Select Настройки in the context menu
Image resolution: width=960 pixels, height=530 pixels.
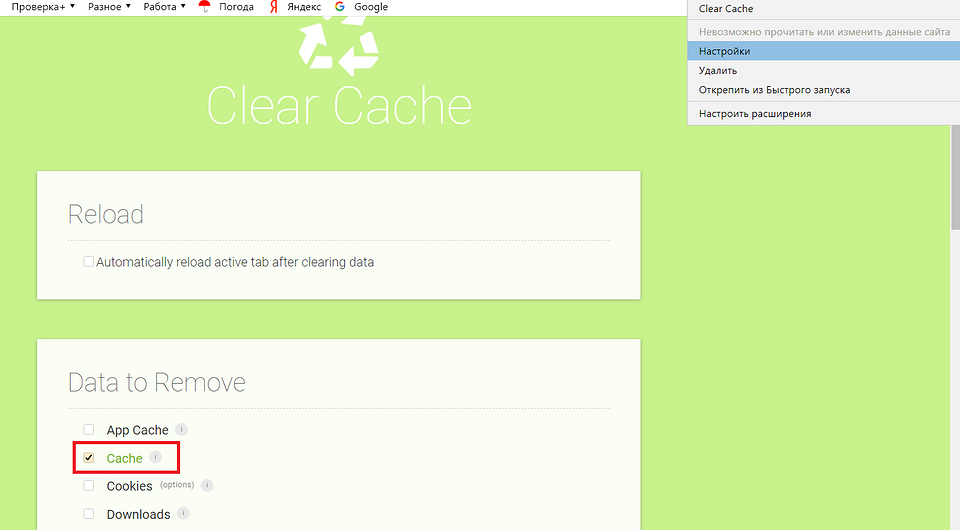(725, 51)
